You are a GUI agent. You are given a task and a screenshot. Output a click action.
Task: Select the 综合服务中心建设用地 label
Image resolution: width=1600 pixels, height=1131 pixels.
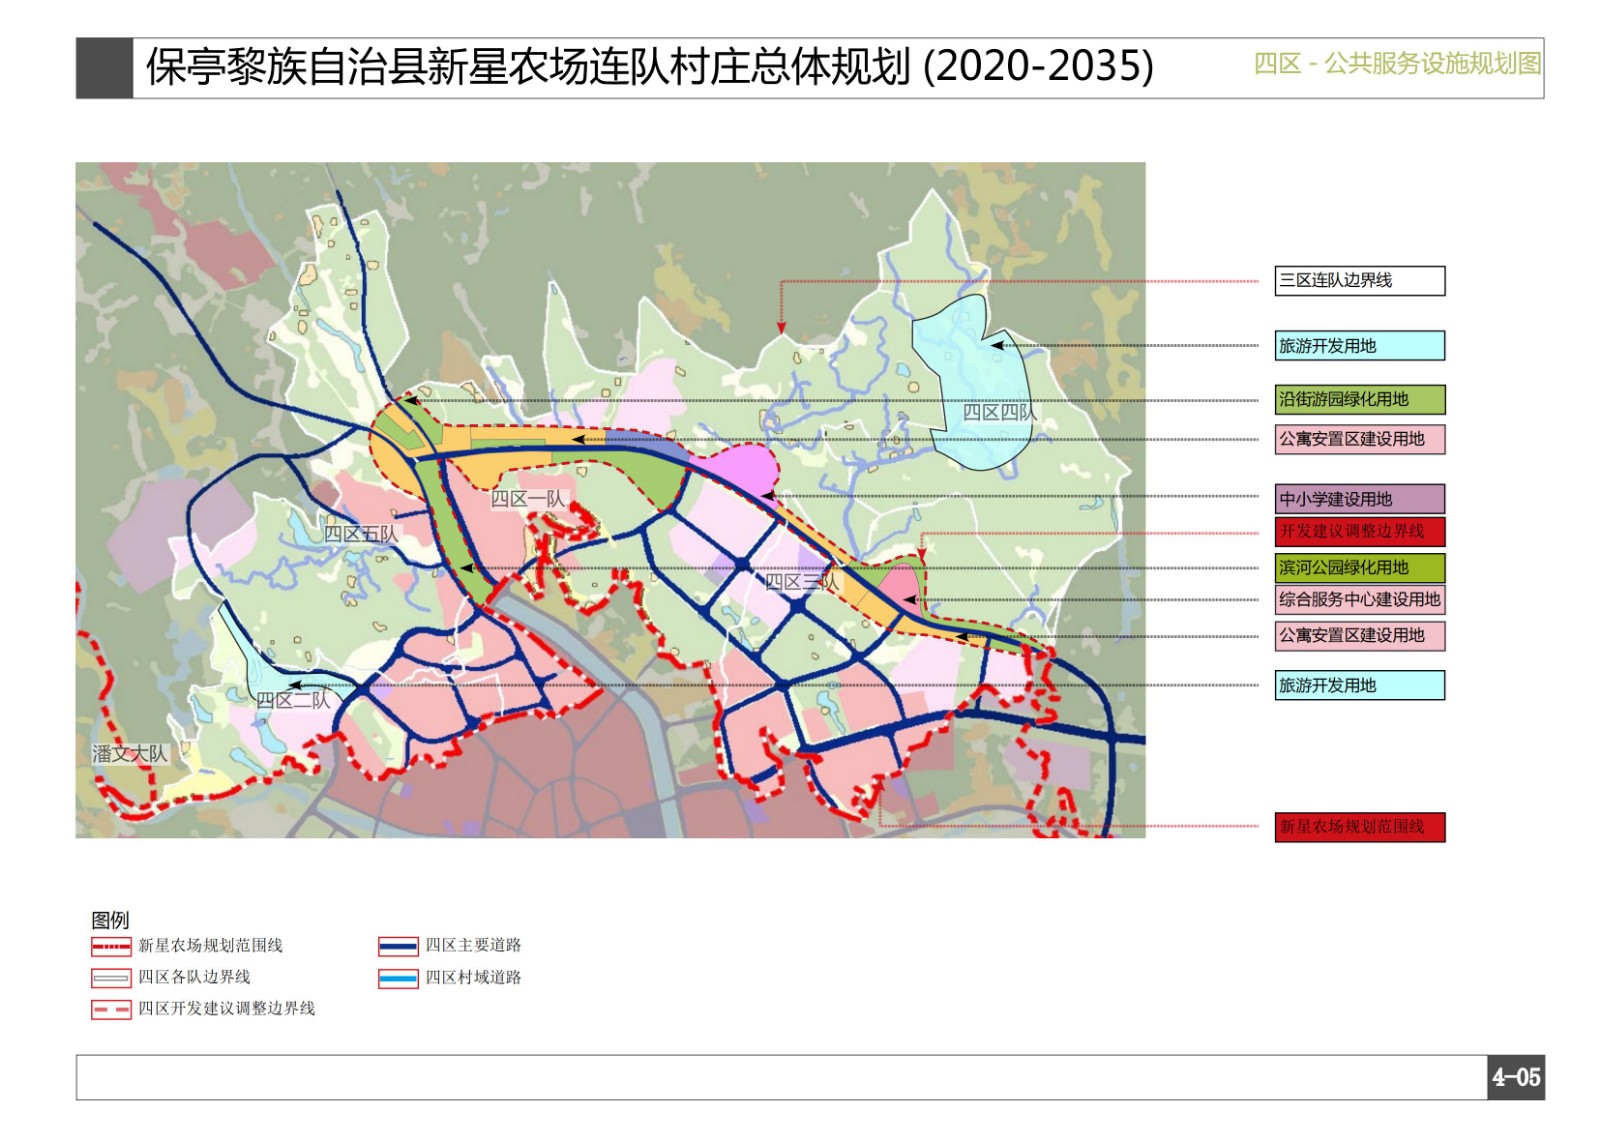(1359, 600)
